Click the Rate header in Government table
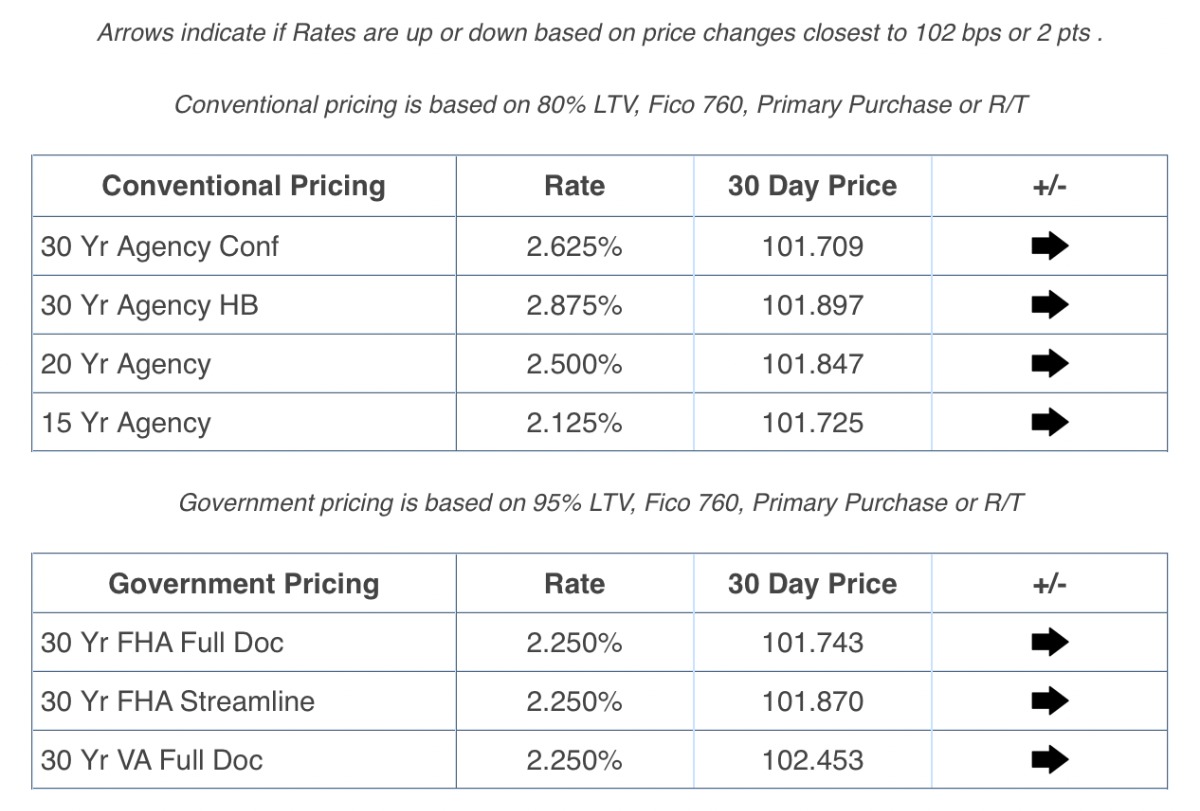This screenshot has width=1200, height=811. [574, 584]
